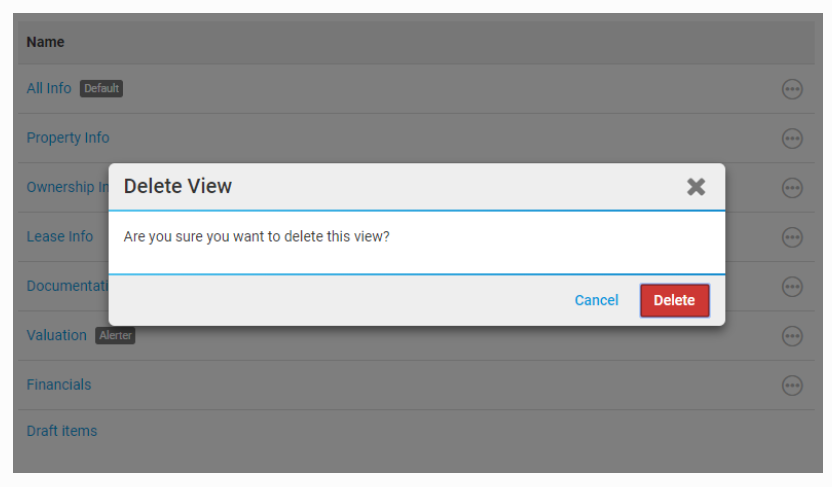Open the more options menu for All Info

(x=792, y=89)
